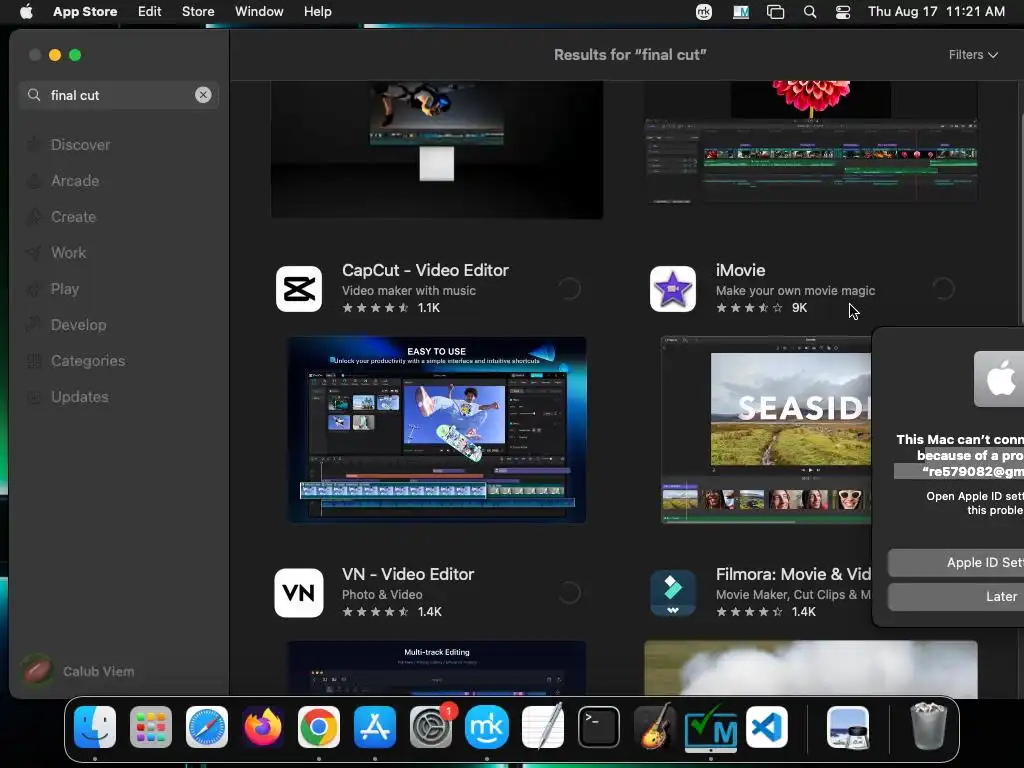This screenshot has width=1024, height=768.
Task: Launch Visual Studio Code from the Dock
Action: pos(767,727)
